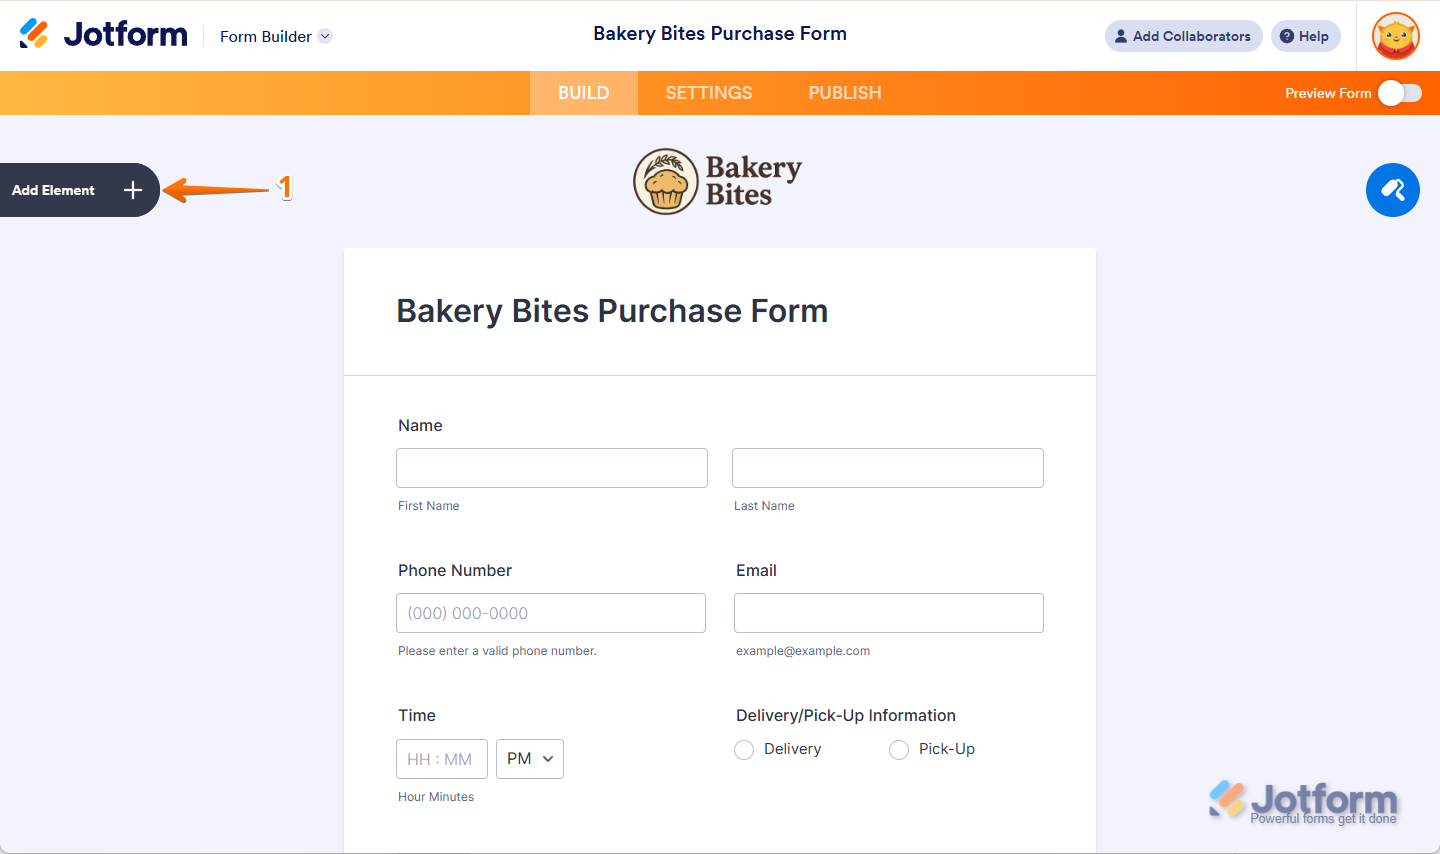1440x854 pixels.
Task: Expand the Form Builder dropdown chevron
Action: point(325,36)
